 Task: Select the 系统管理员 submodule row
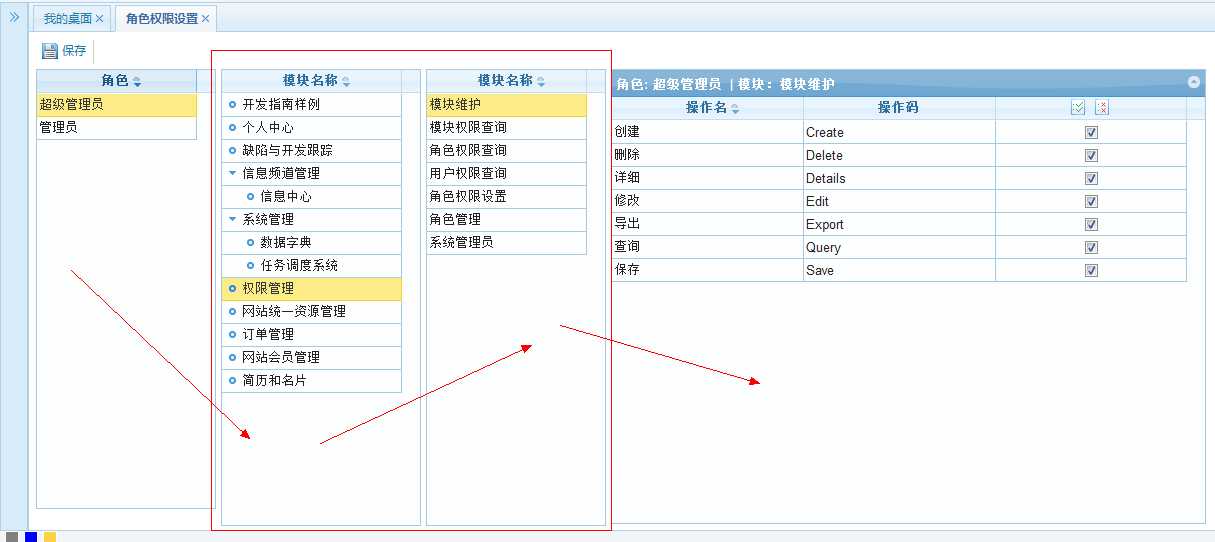tap(506, 242)
